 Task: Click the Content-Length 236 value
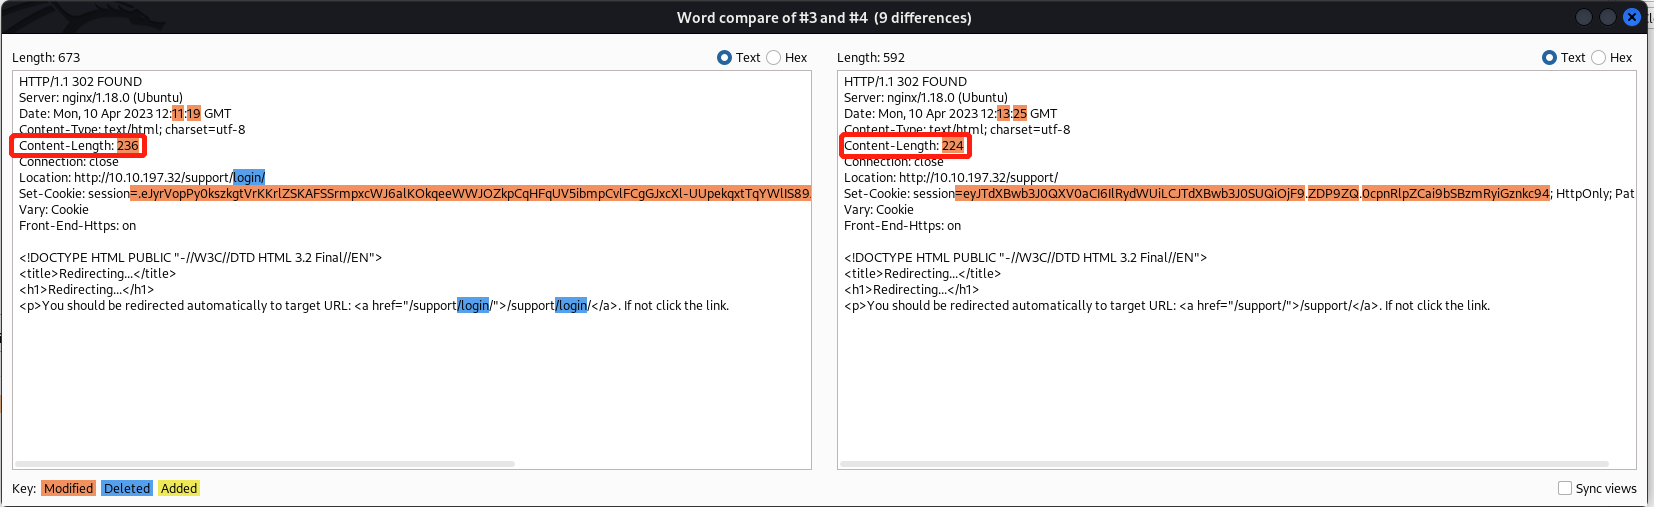click(x=128, y=146)
